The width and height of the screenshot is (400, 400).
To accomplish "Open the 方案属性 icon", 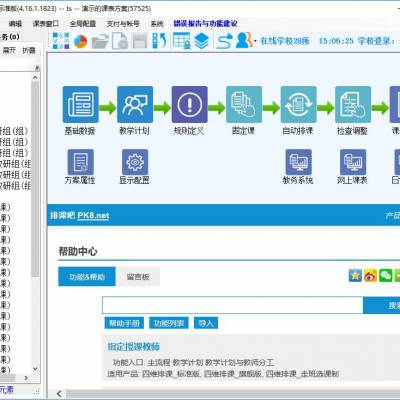I will pos(80,162).
